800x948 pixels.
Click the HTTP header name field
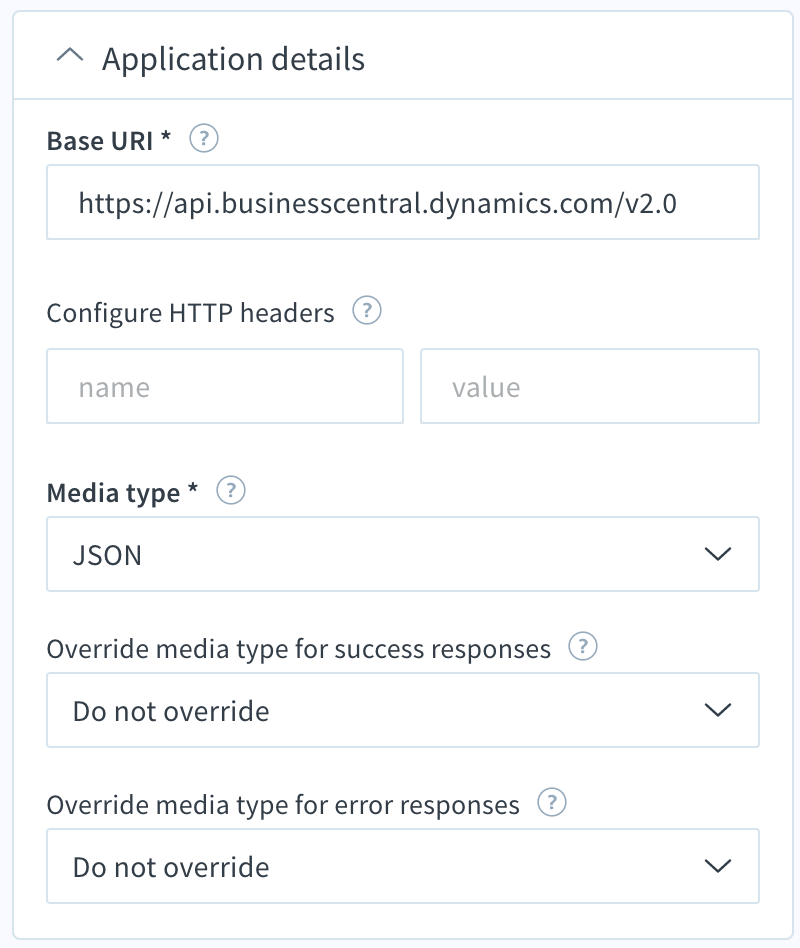pos(225,386)
